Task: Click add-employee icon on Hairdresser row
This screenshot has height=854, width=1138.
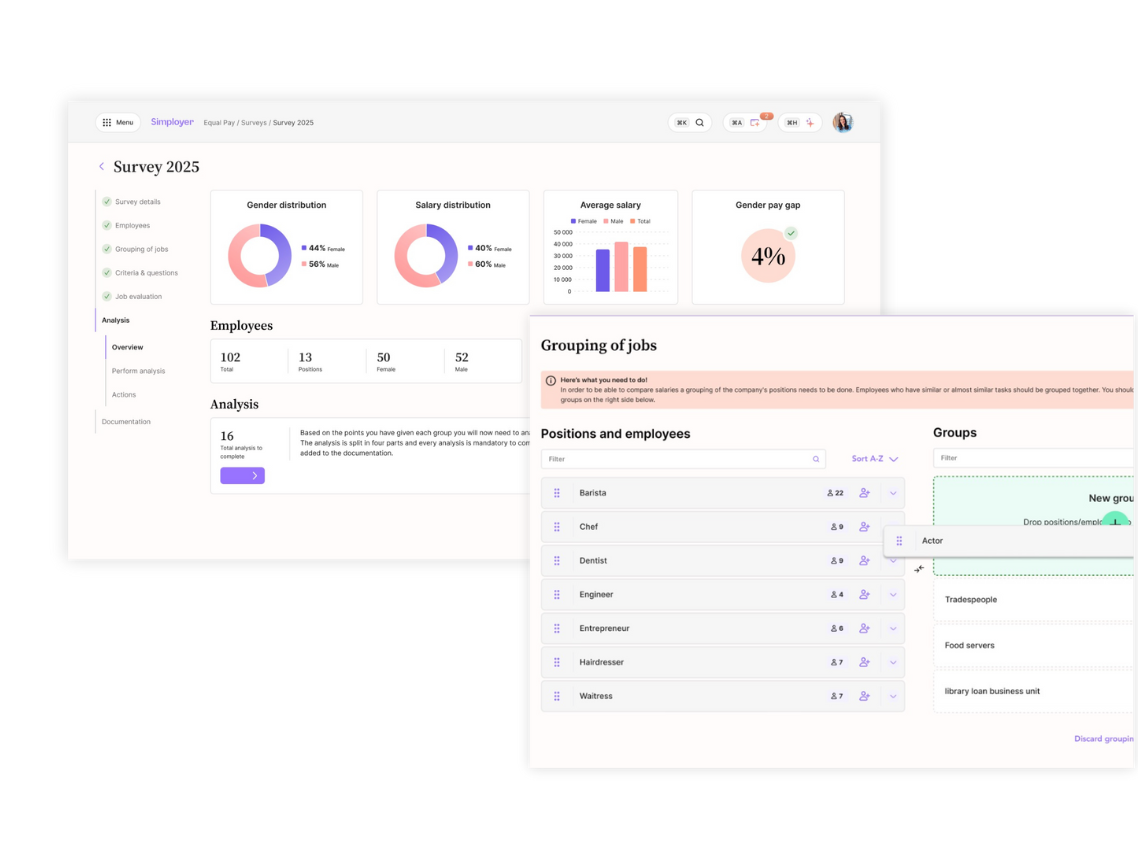Action: pos(864,662)
